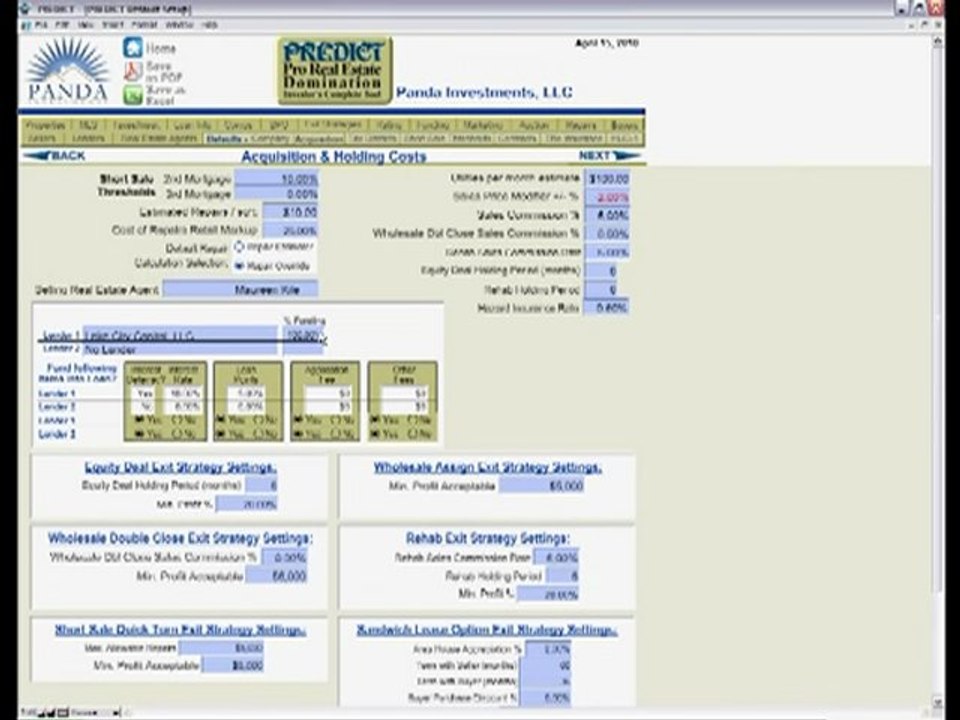
Task: Click the PREDICT Pro Real Estate Domination logo
Action: point(334,70)
